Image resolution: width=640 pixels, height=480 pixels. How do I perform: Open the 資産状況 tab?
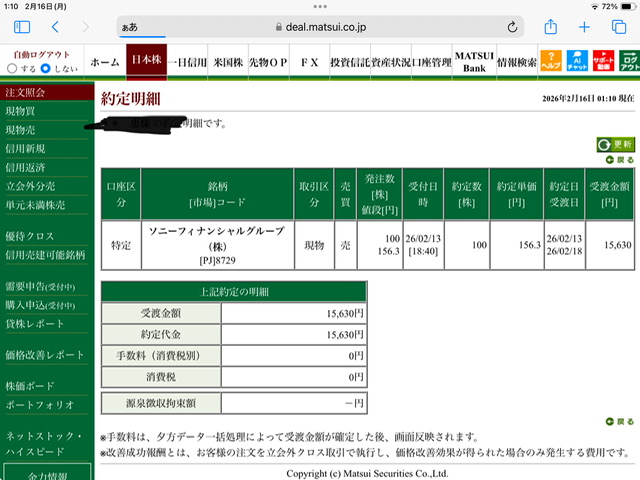point(391,62)
